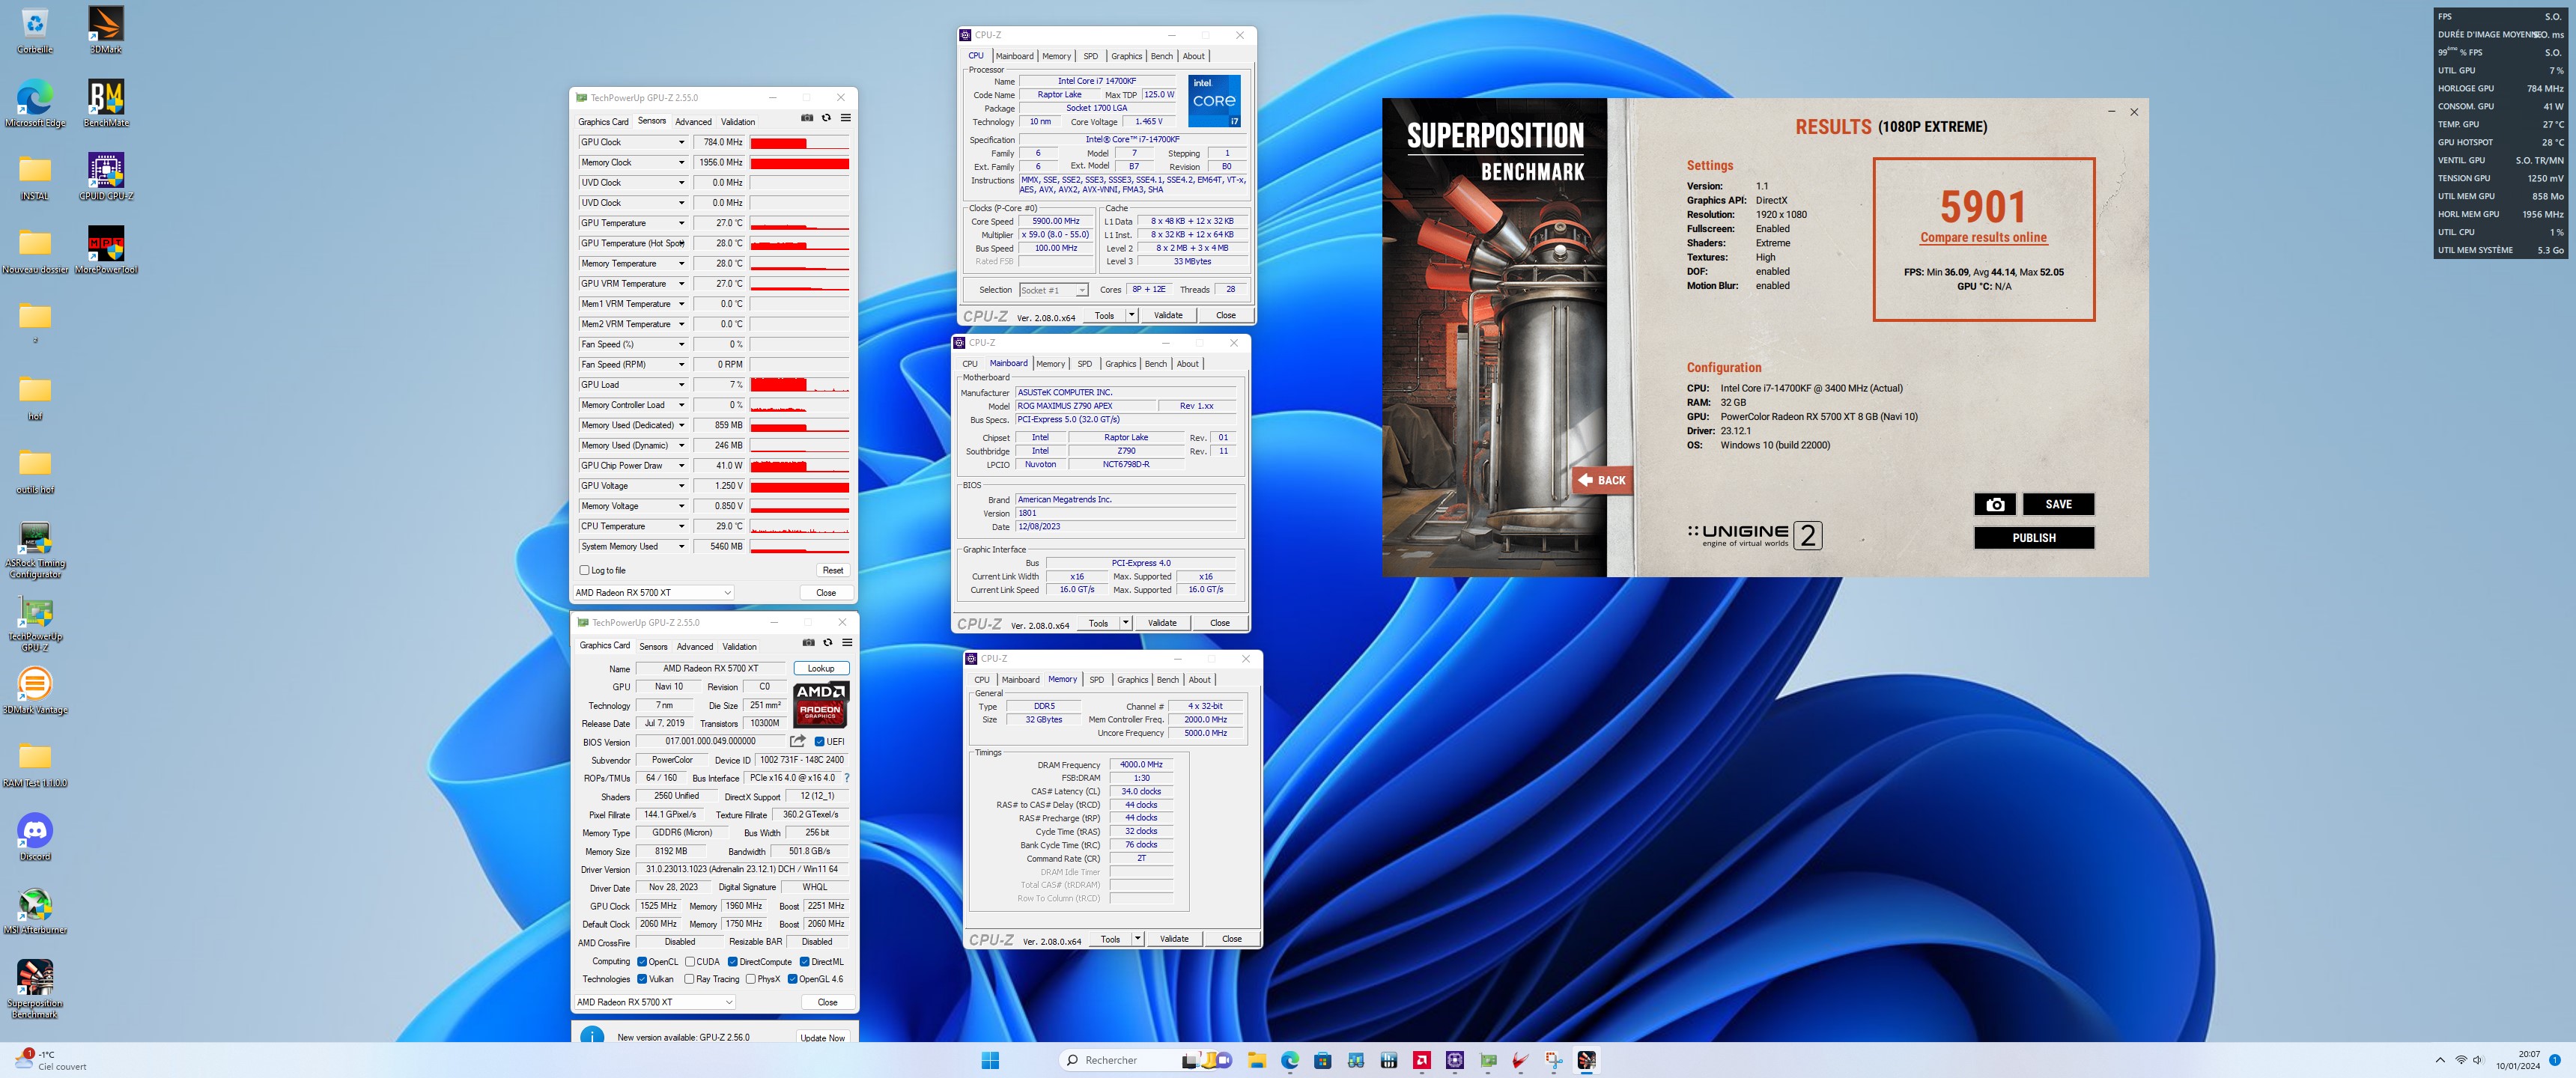Screen dimensions: 2576x1078
Task: Open Bench tab in CPU-Z Memory window
Action: pos(1168,680)
